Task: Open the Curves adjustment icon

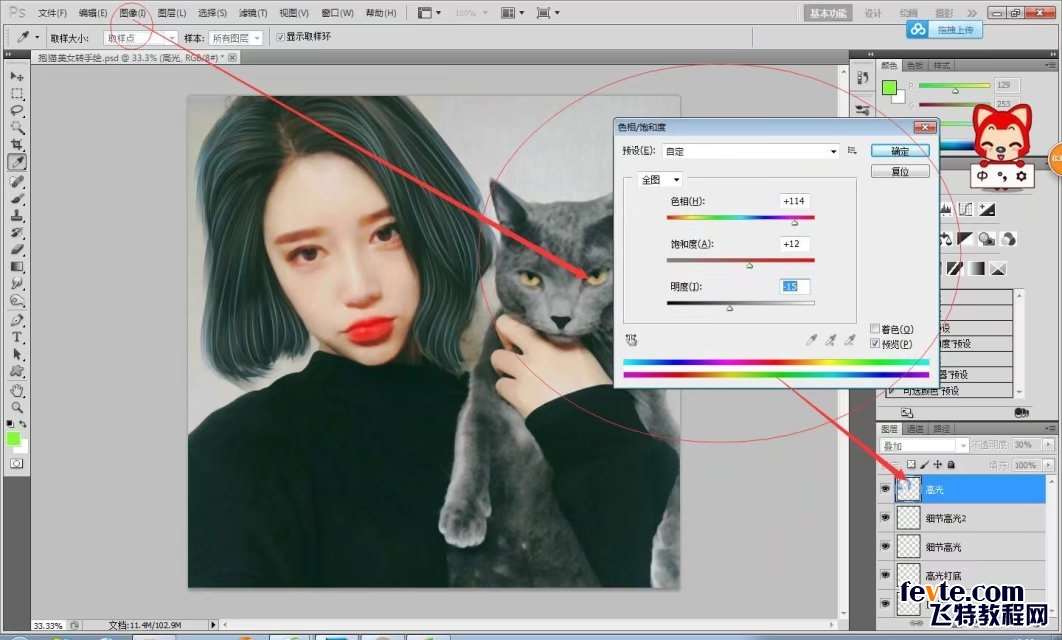Action: (967, 210)
